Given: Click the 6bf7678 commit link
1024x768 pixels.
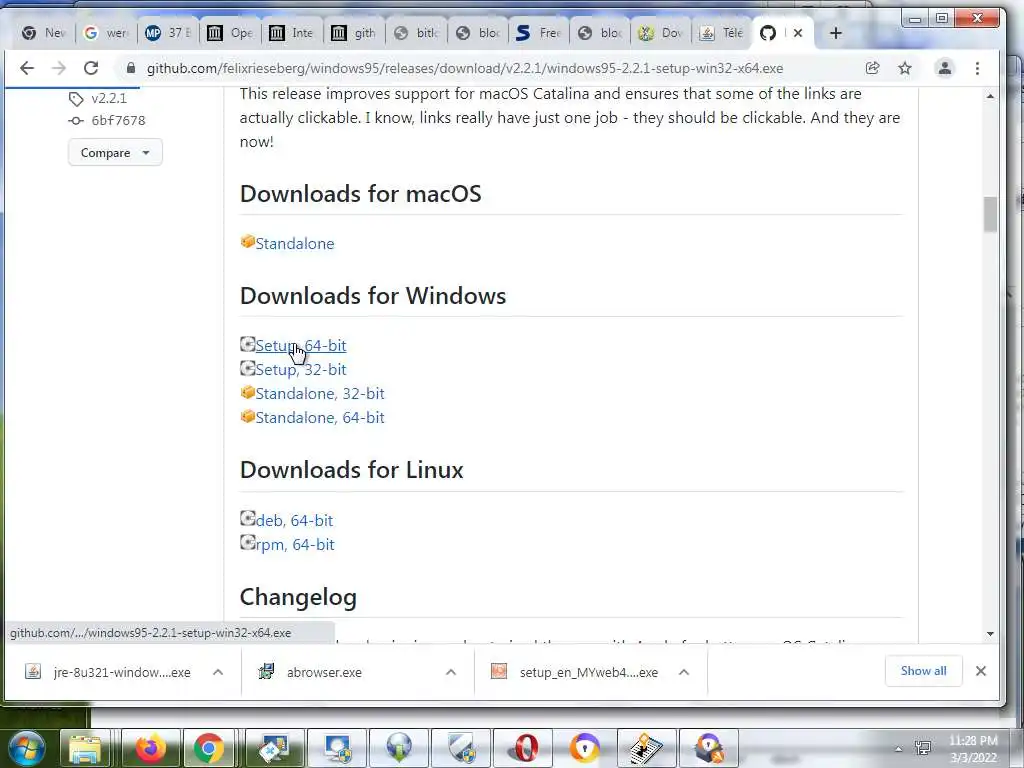Looking at the screenshot, I should tap(118, 121).
